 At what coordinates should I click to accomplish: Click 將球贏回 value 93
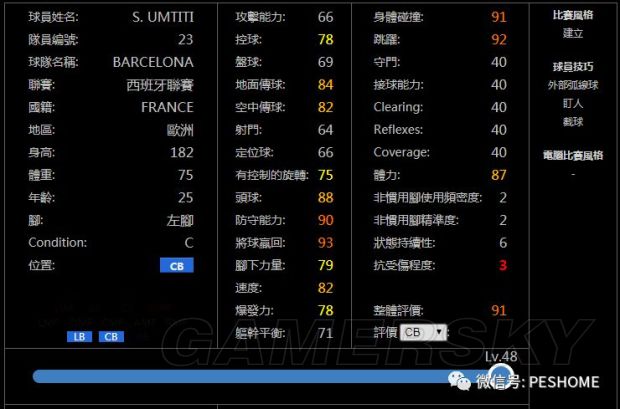point(325,242)
